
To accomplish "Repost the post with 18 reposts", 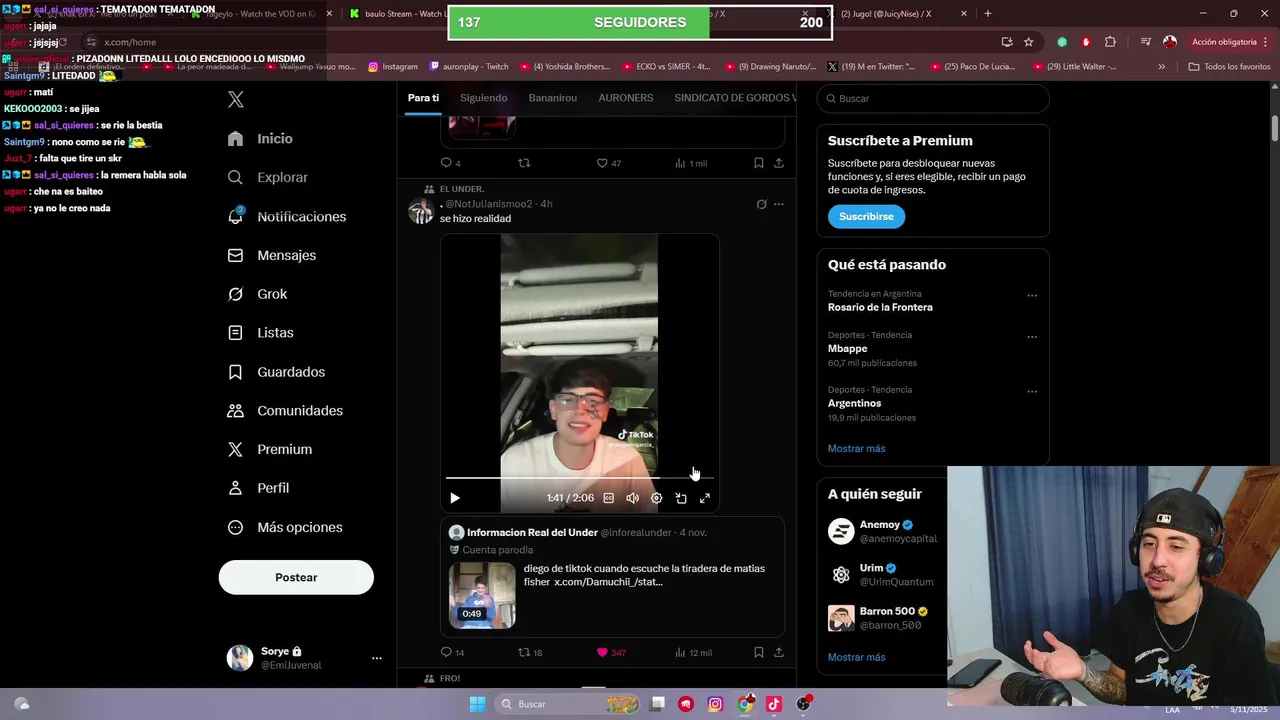I will point(529,652).
